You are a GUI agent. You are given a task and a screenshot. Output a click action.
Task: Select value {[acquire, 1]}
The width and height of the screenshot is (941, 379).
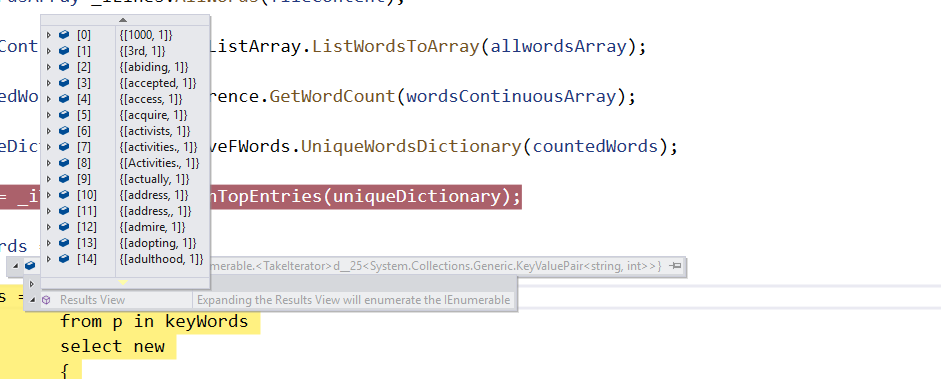click(x=154, y=115)
